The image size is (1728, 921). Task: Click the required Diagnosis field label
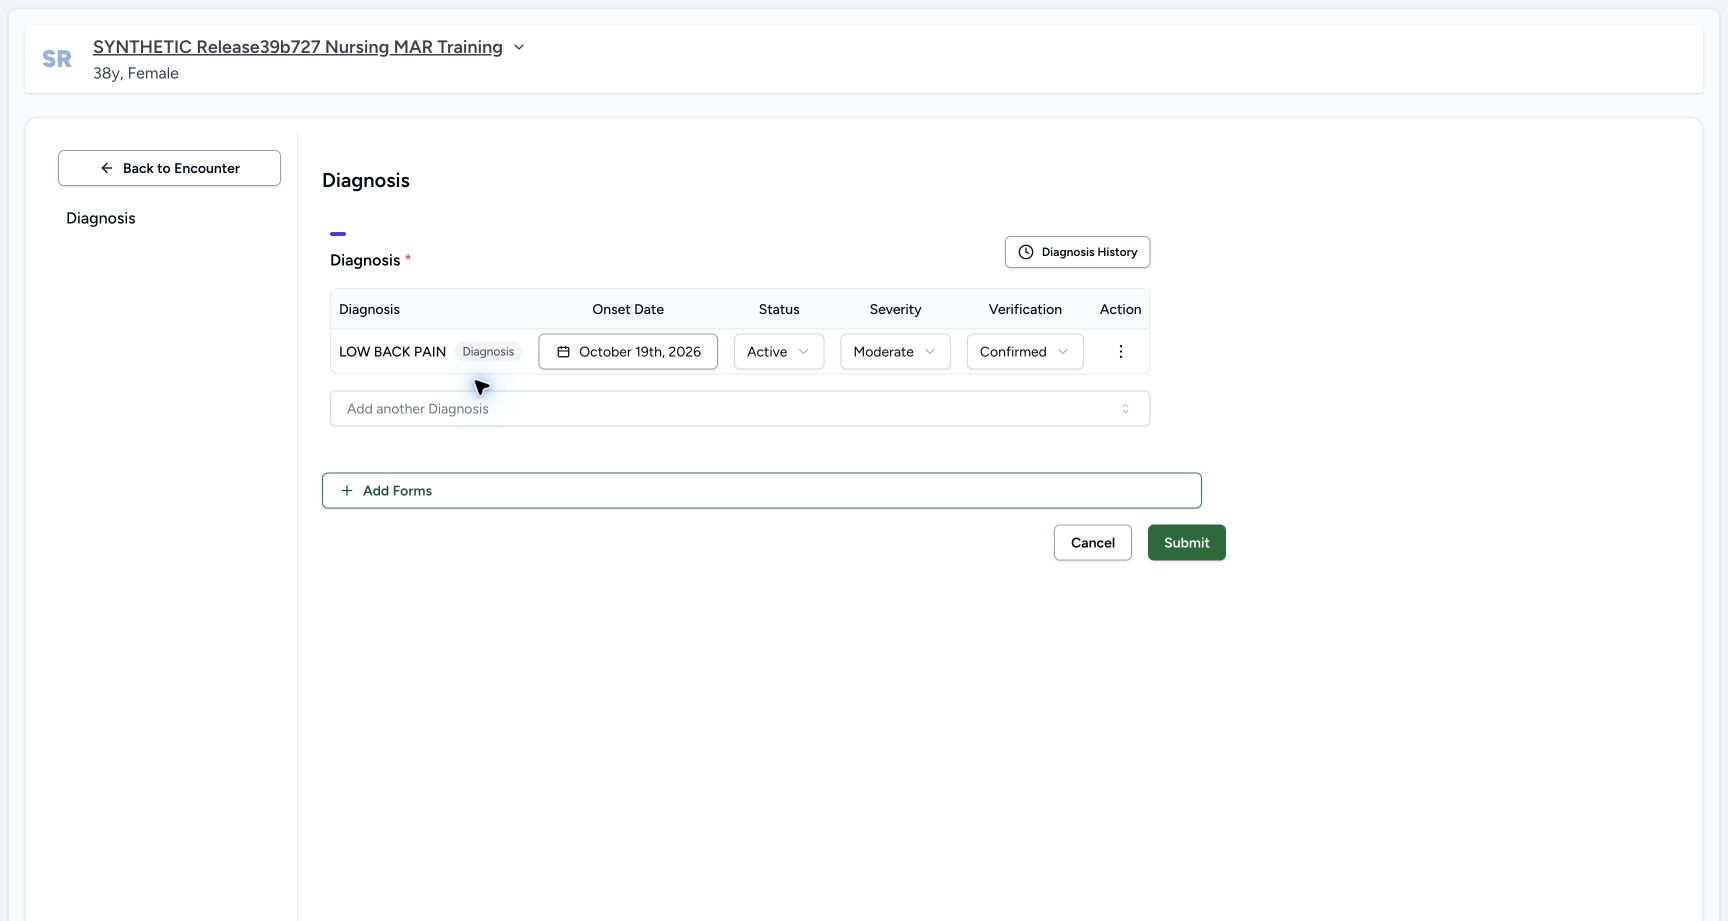[x=370, y=260]
